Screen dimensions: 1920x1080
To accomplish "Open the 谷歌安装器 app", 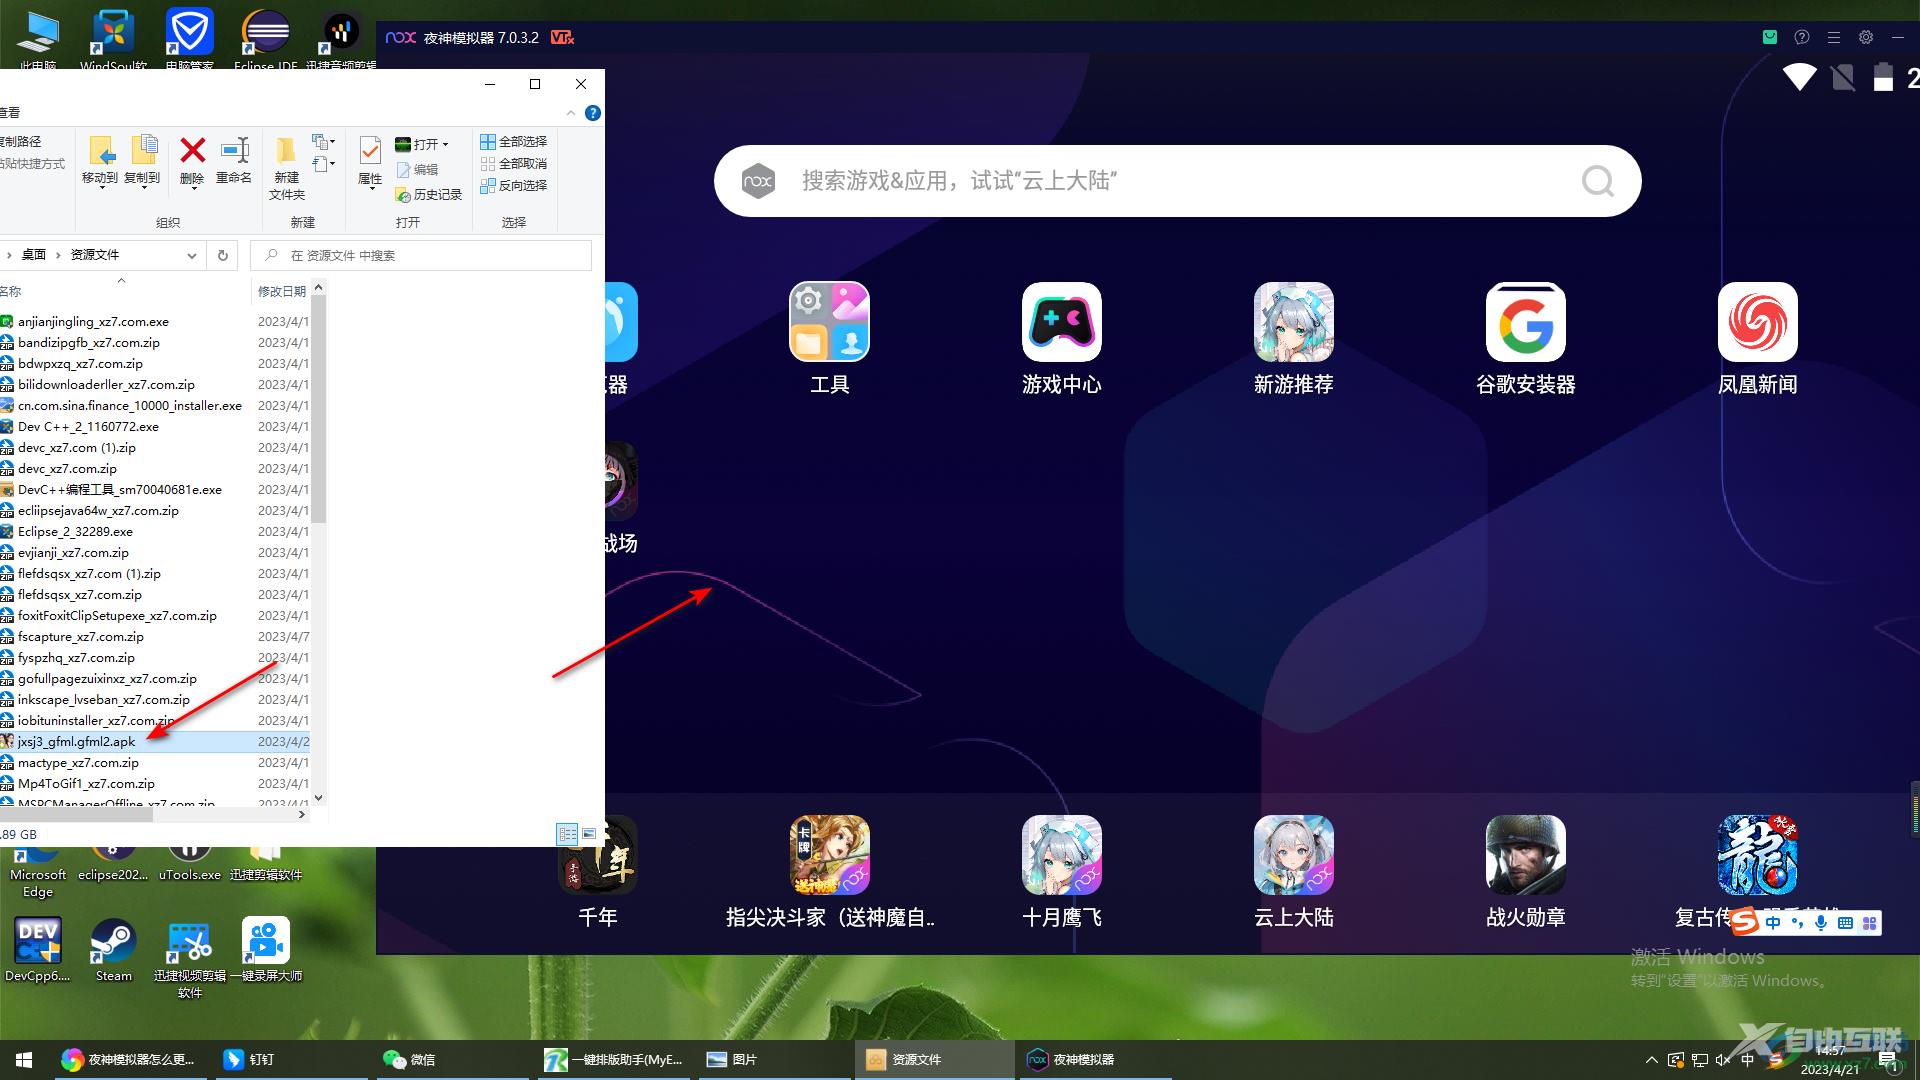I will pos(1525,322).
